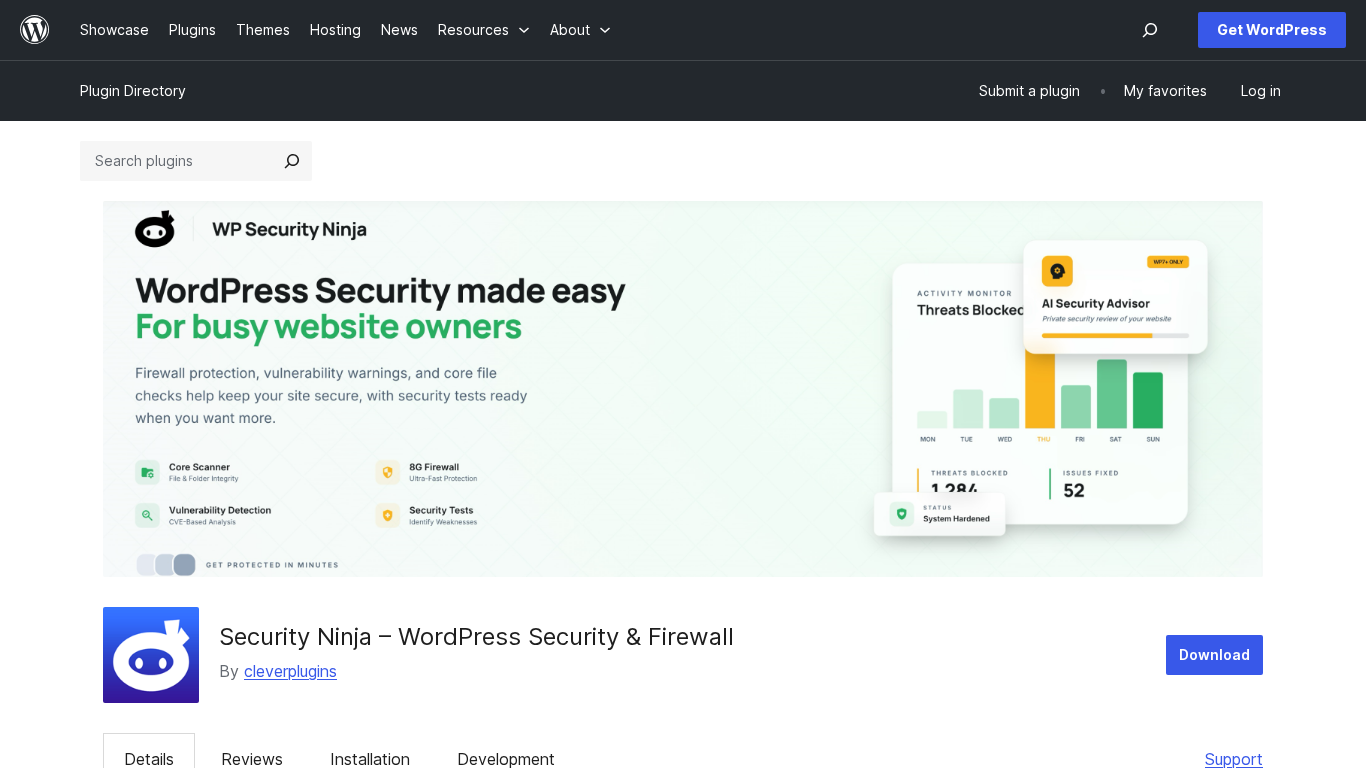Open the WP Security Ninja banner image

pos(683,389)
